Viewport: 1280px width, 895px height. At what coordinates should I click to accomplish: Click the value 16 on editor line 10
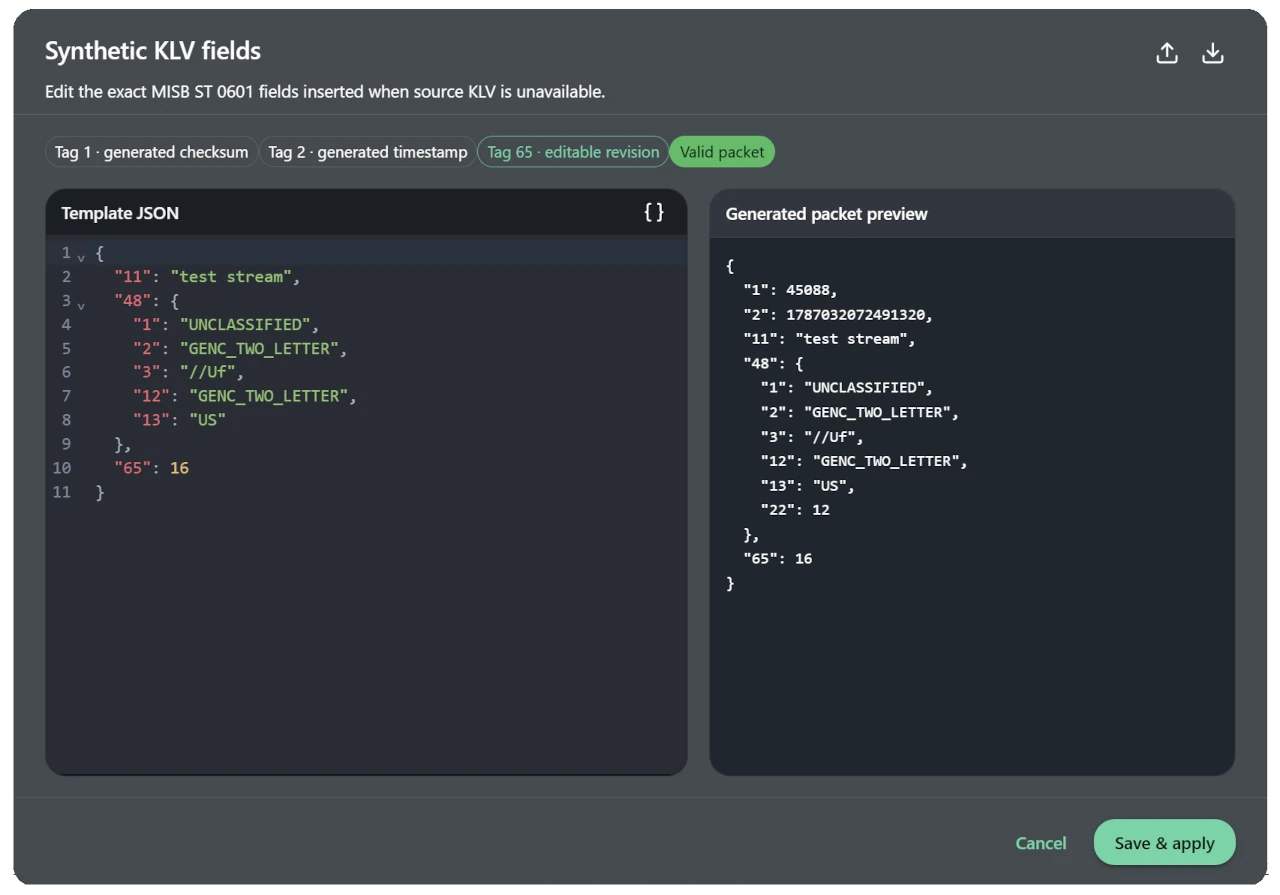[179, 468]
